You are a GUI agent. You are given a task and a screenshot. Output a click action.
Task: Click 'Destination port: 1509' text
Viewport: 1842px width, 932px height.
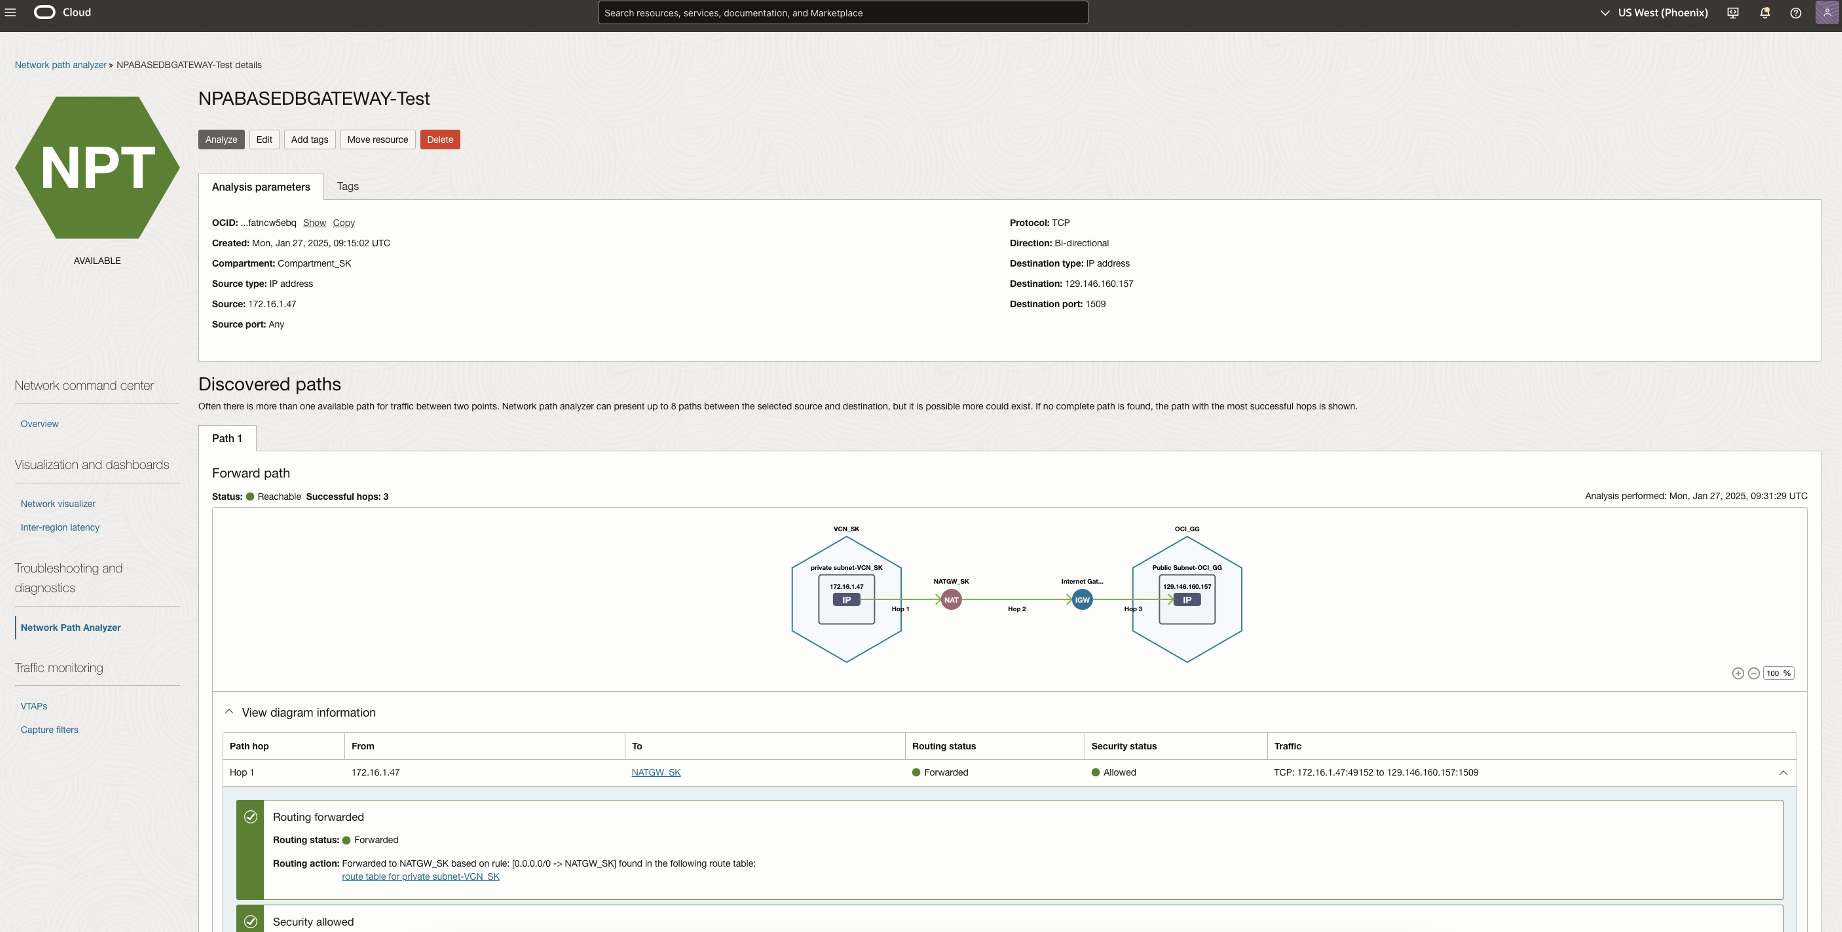[x=1058, y=304]
